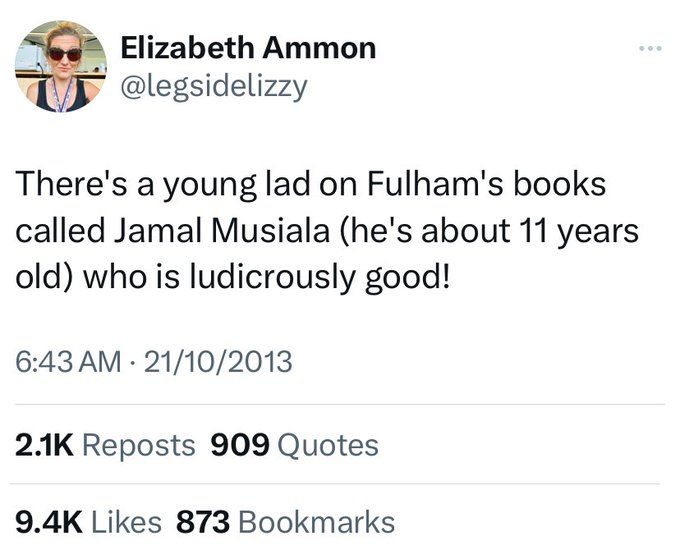Click the 909 quote count
This screenshot has width=680, height=559.
coord(240,444)
